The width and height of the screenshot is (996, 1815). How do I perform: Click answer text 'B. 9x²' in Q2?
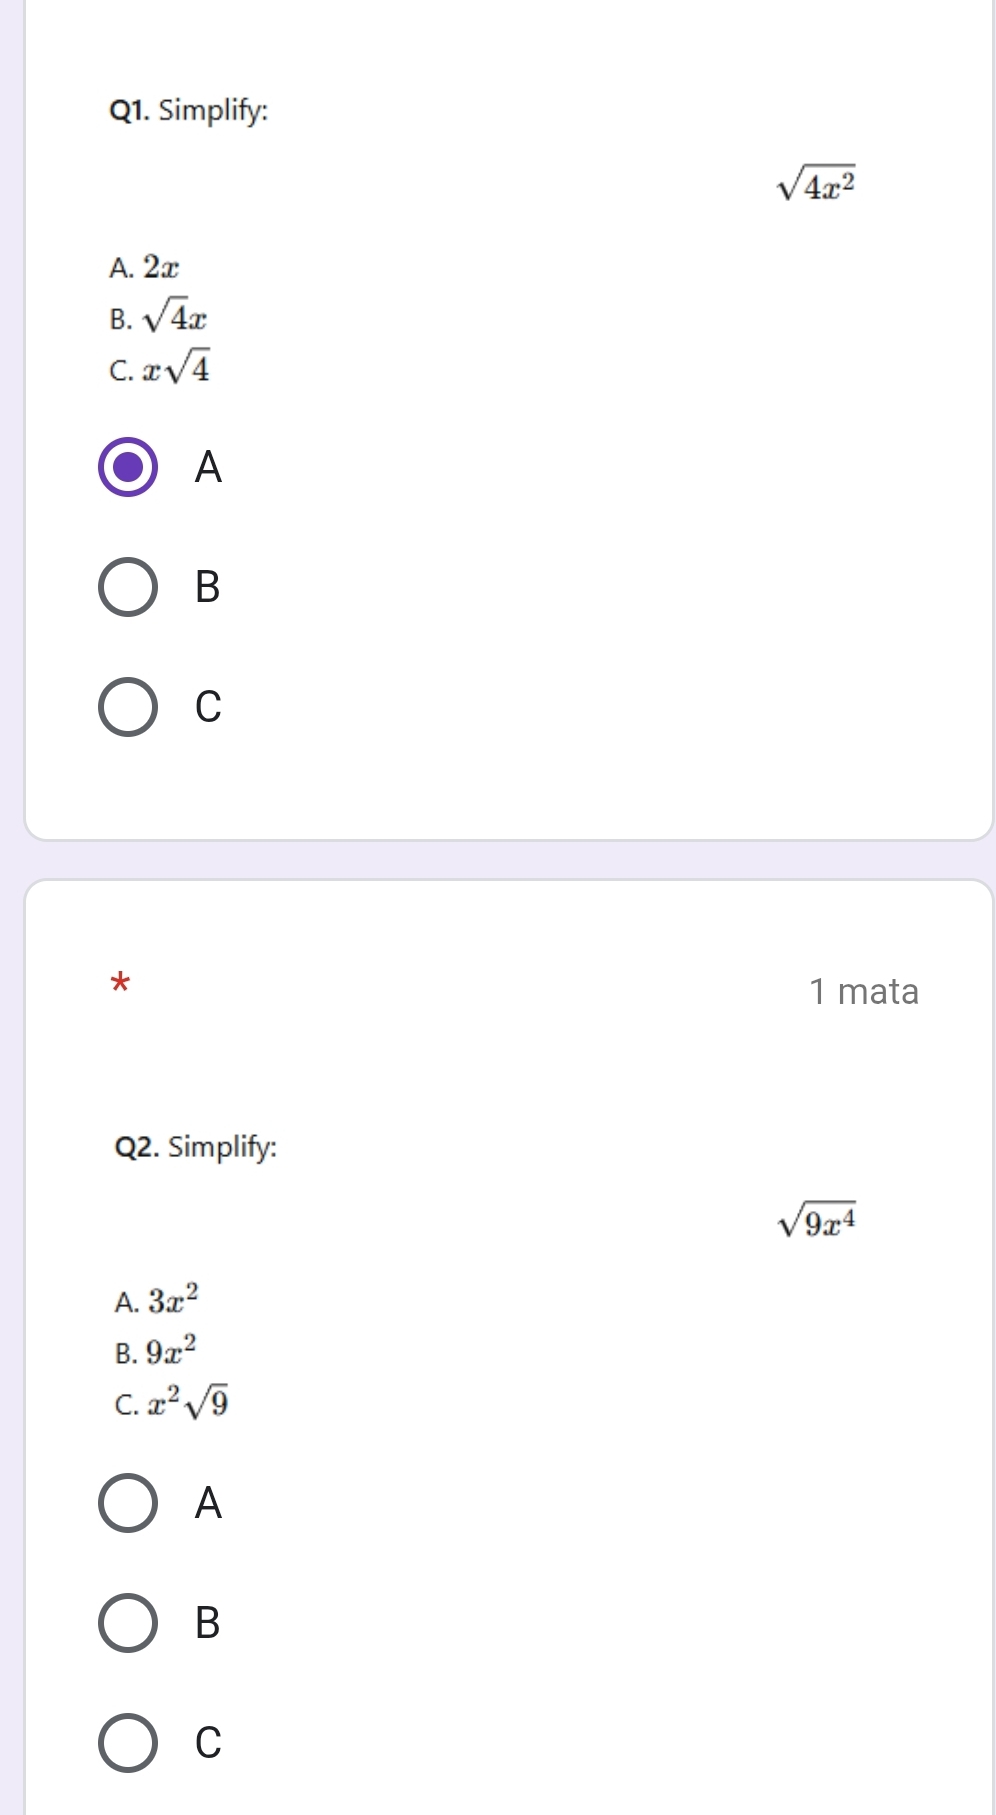point(156,1352)
